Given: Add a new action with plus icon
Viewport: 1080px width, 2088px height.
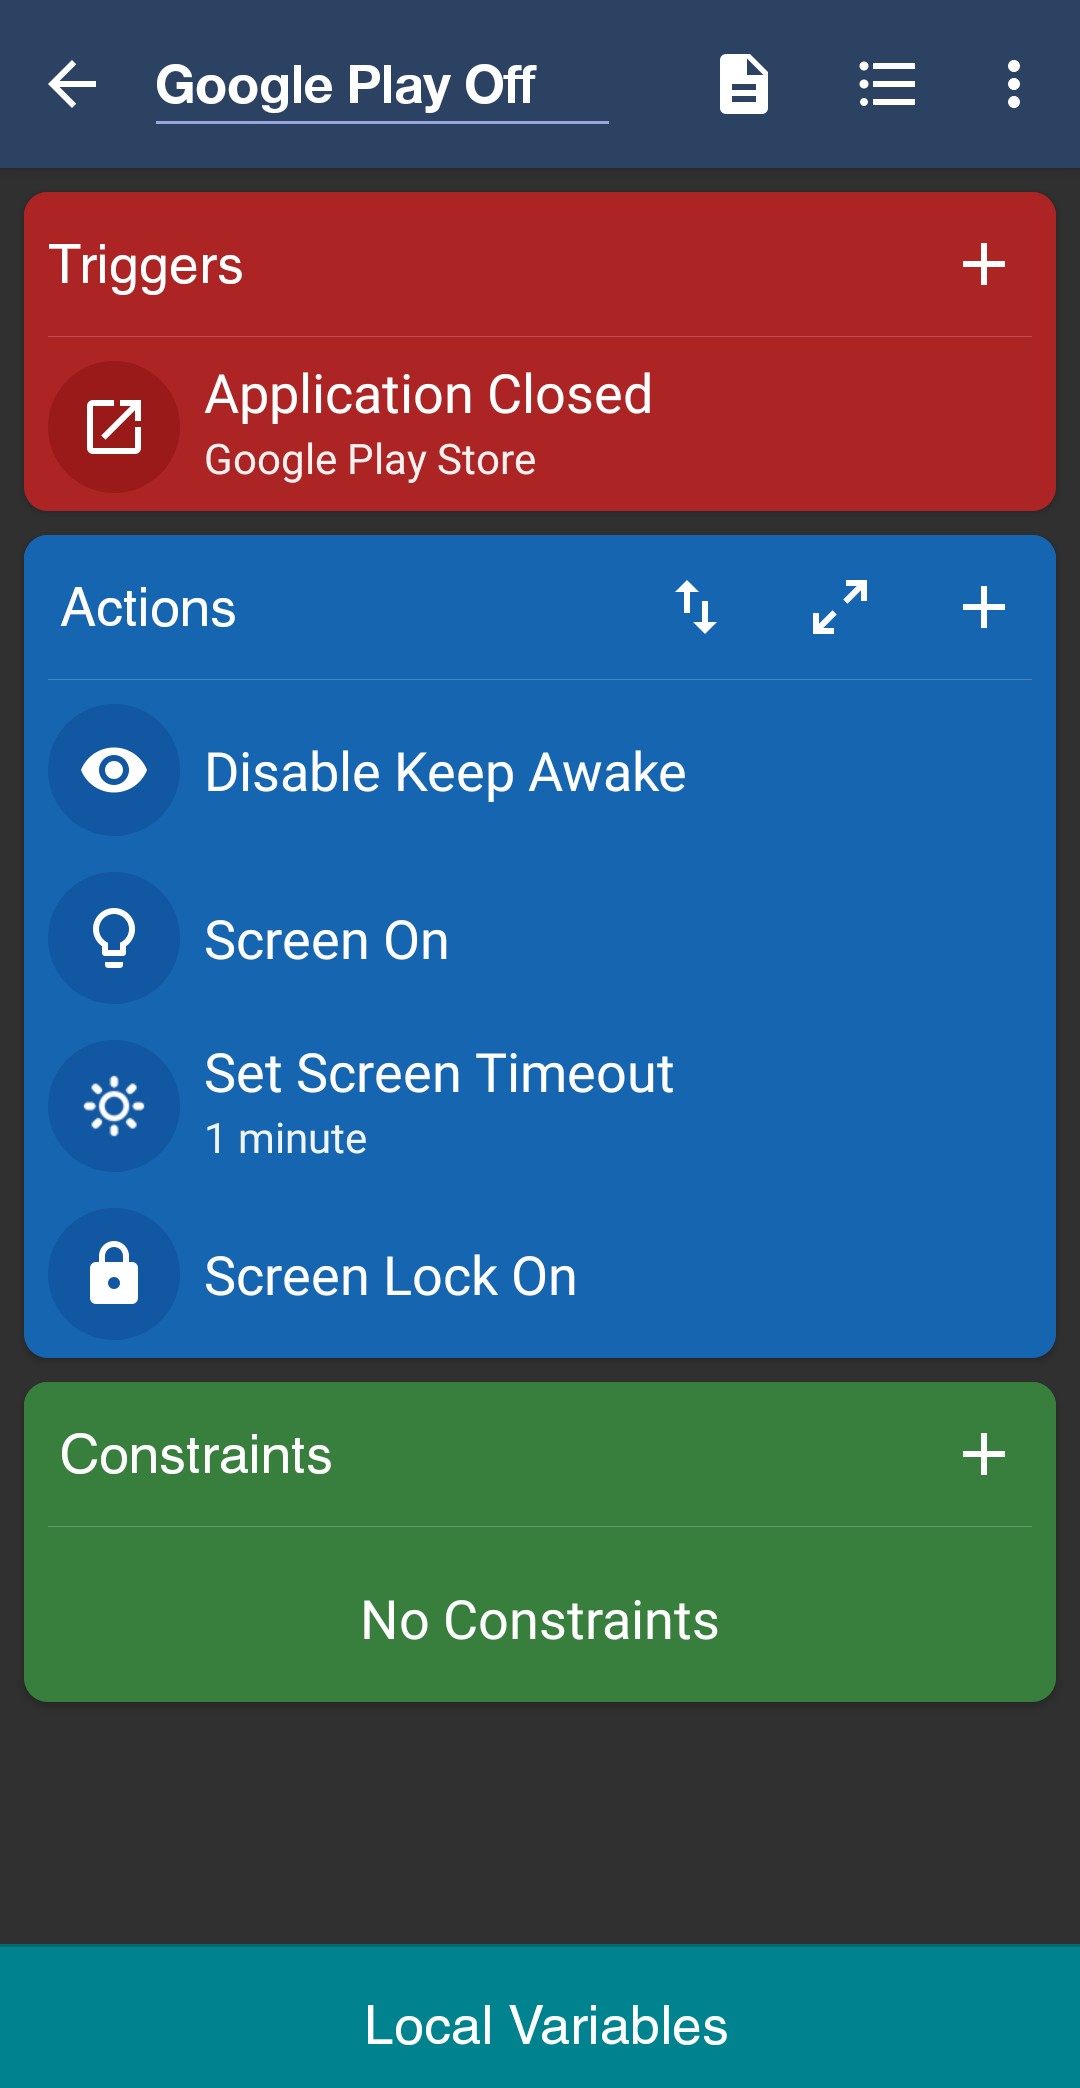Looking at the screenshot, I should coord(983,607).
